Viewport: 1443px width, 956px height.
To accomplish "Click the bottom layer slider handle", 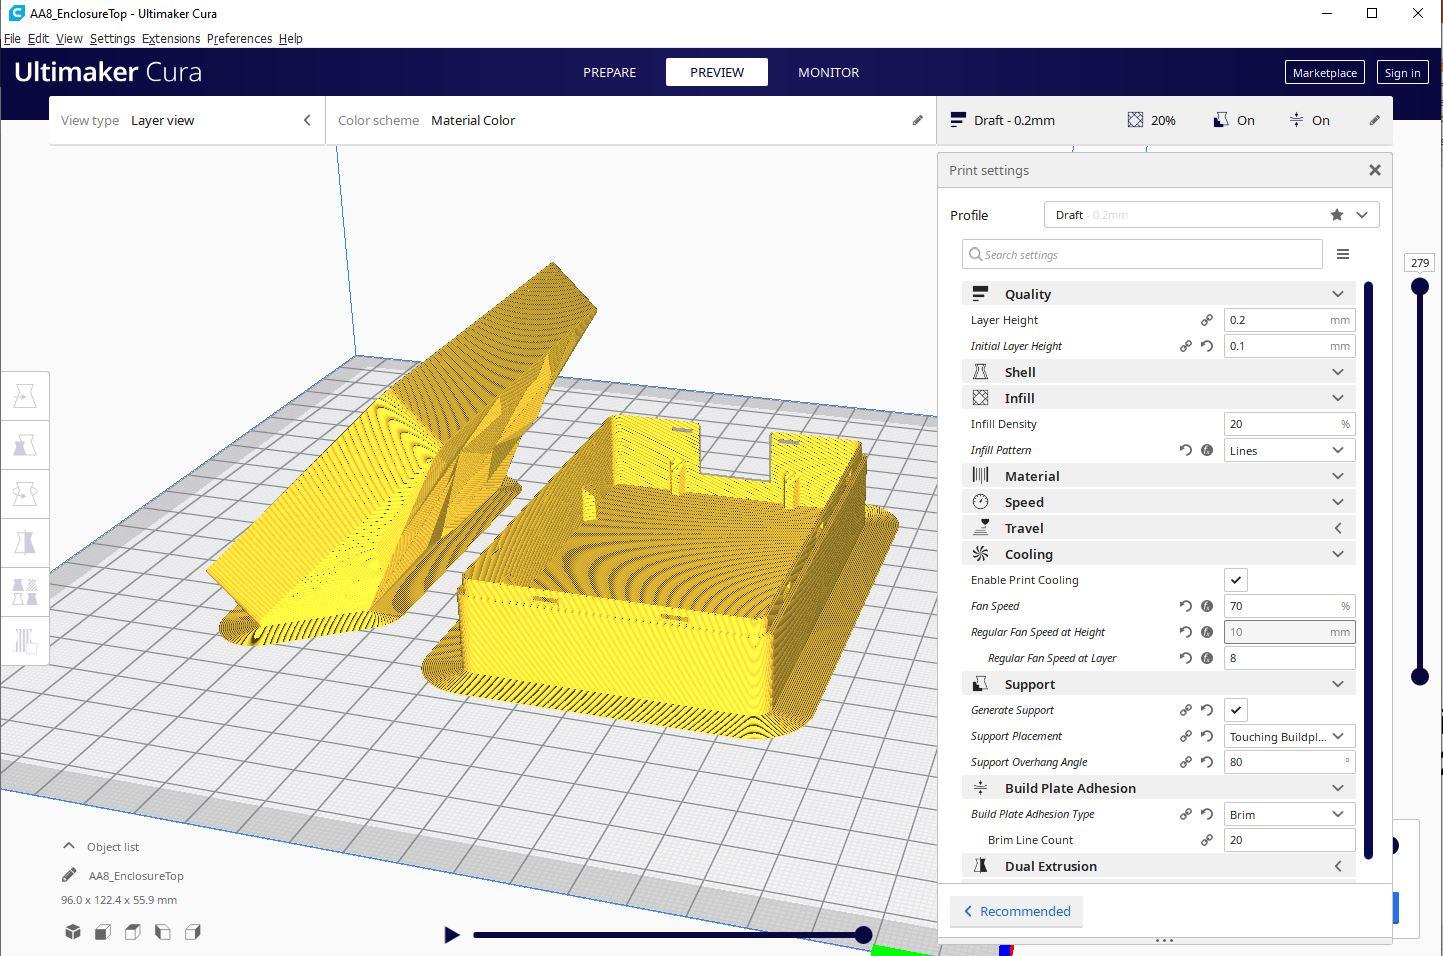I will tap(1419, 677).
